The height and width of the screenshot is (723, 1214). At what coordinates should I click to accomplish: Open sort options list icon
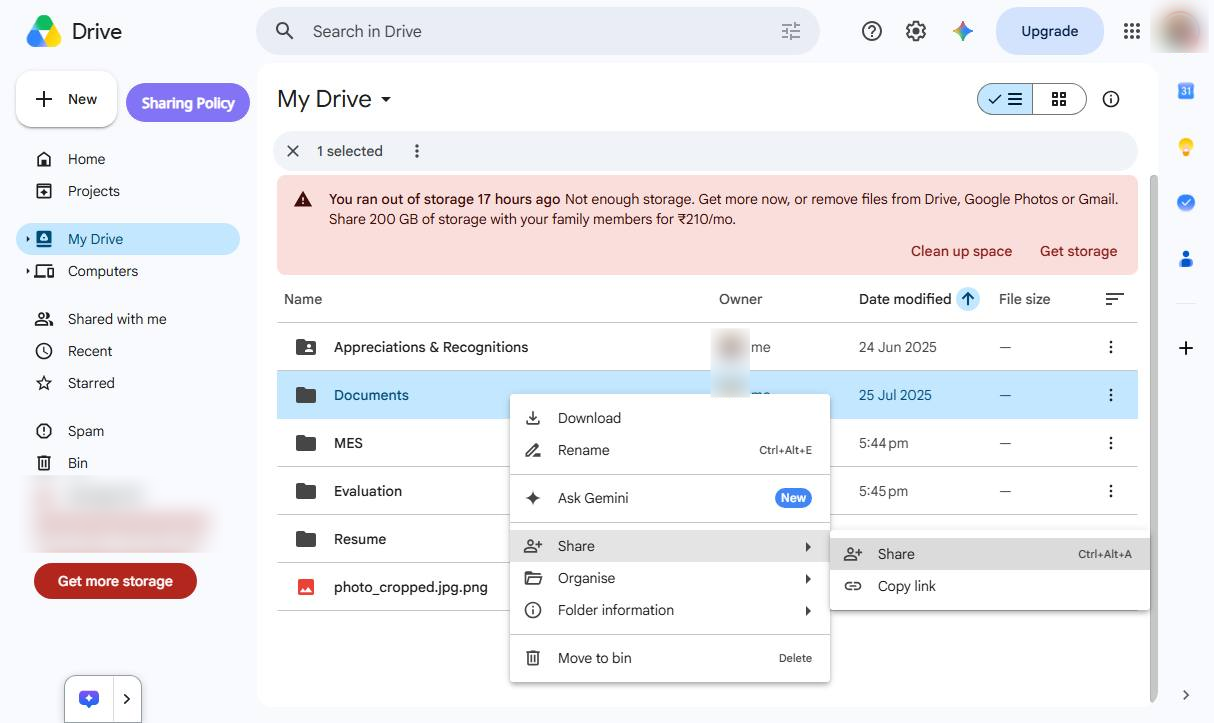click(x=1114, y=299)
